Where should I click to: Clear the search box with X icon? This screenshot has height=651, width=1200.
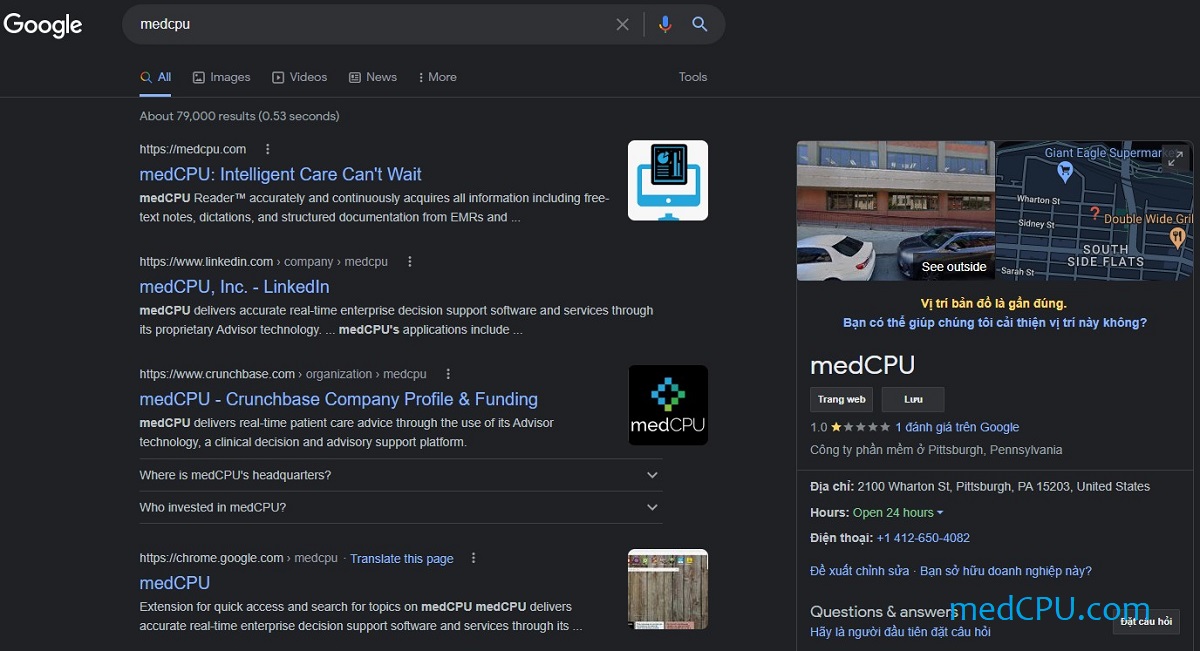click(623, 24)
